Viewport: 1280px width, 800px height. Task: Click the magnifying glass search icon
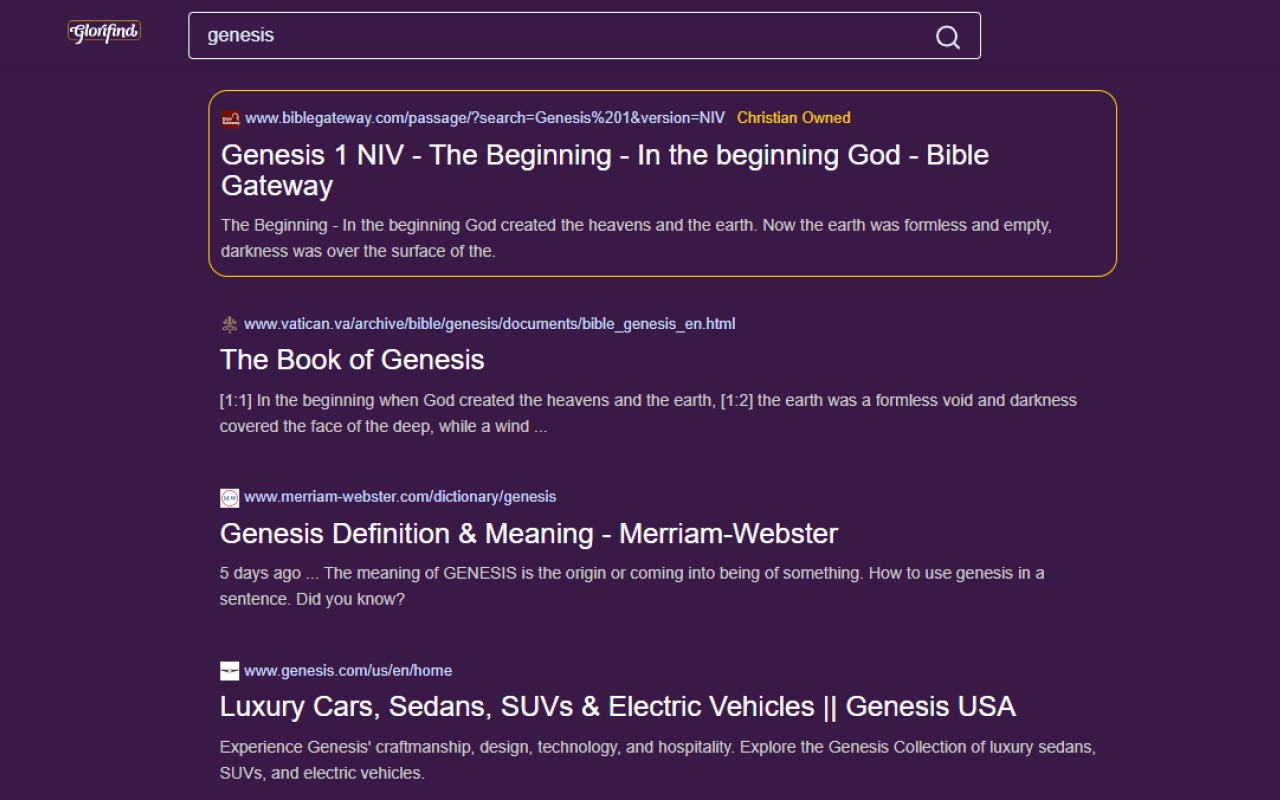947,37
